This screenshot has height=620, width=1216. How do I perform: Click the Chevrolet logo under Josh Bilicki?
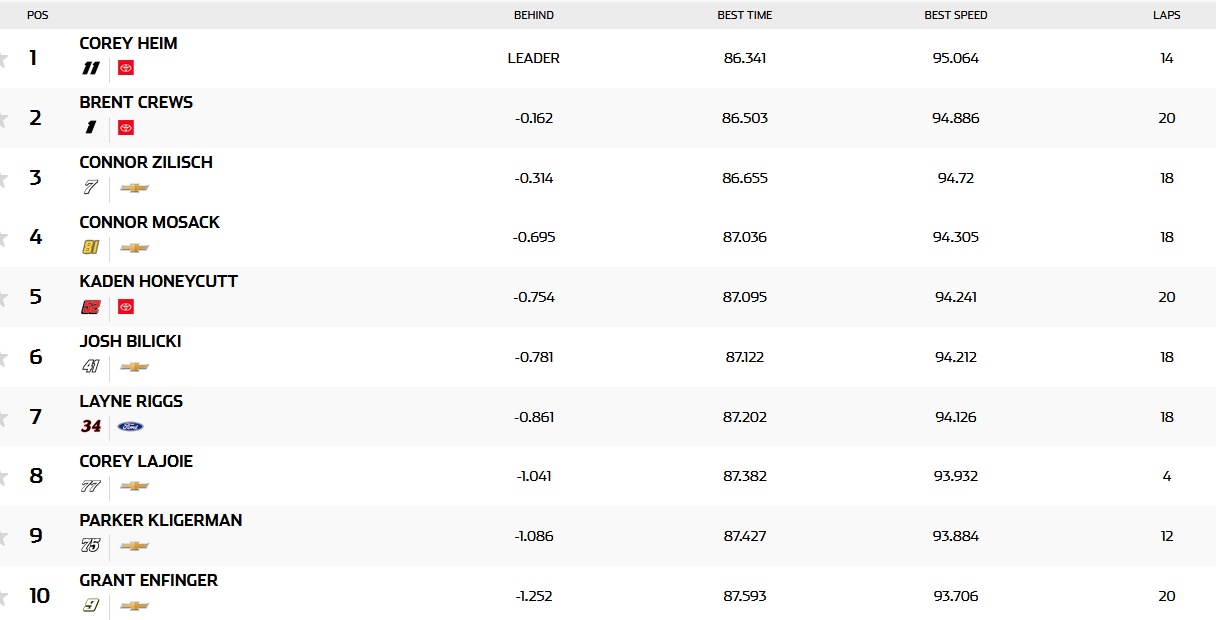(x=134, y=367)
